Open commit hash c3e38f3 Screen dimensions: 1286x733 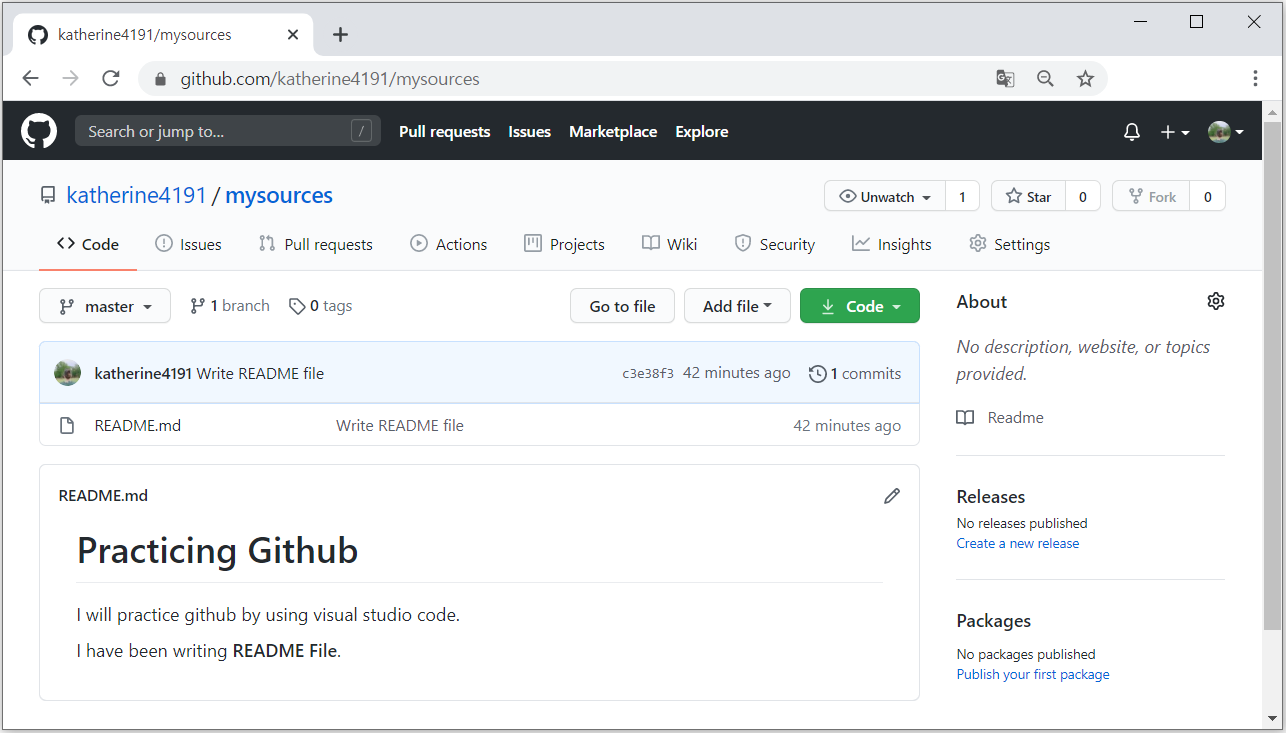tap(648, 374)
